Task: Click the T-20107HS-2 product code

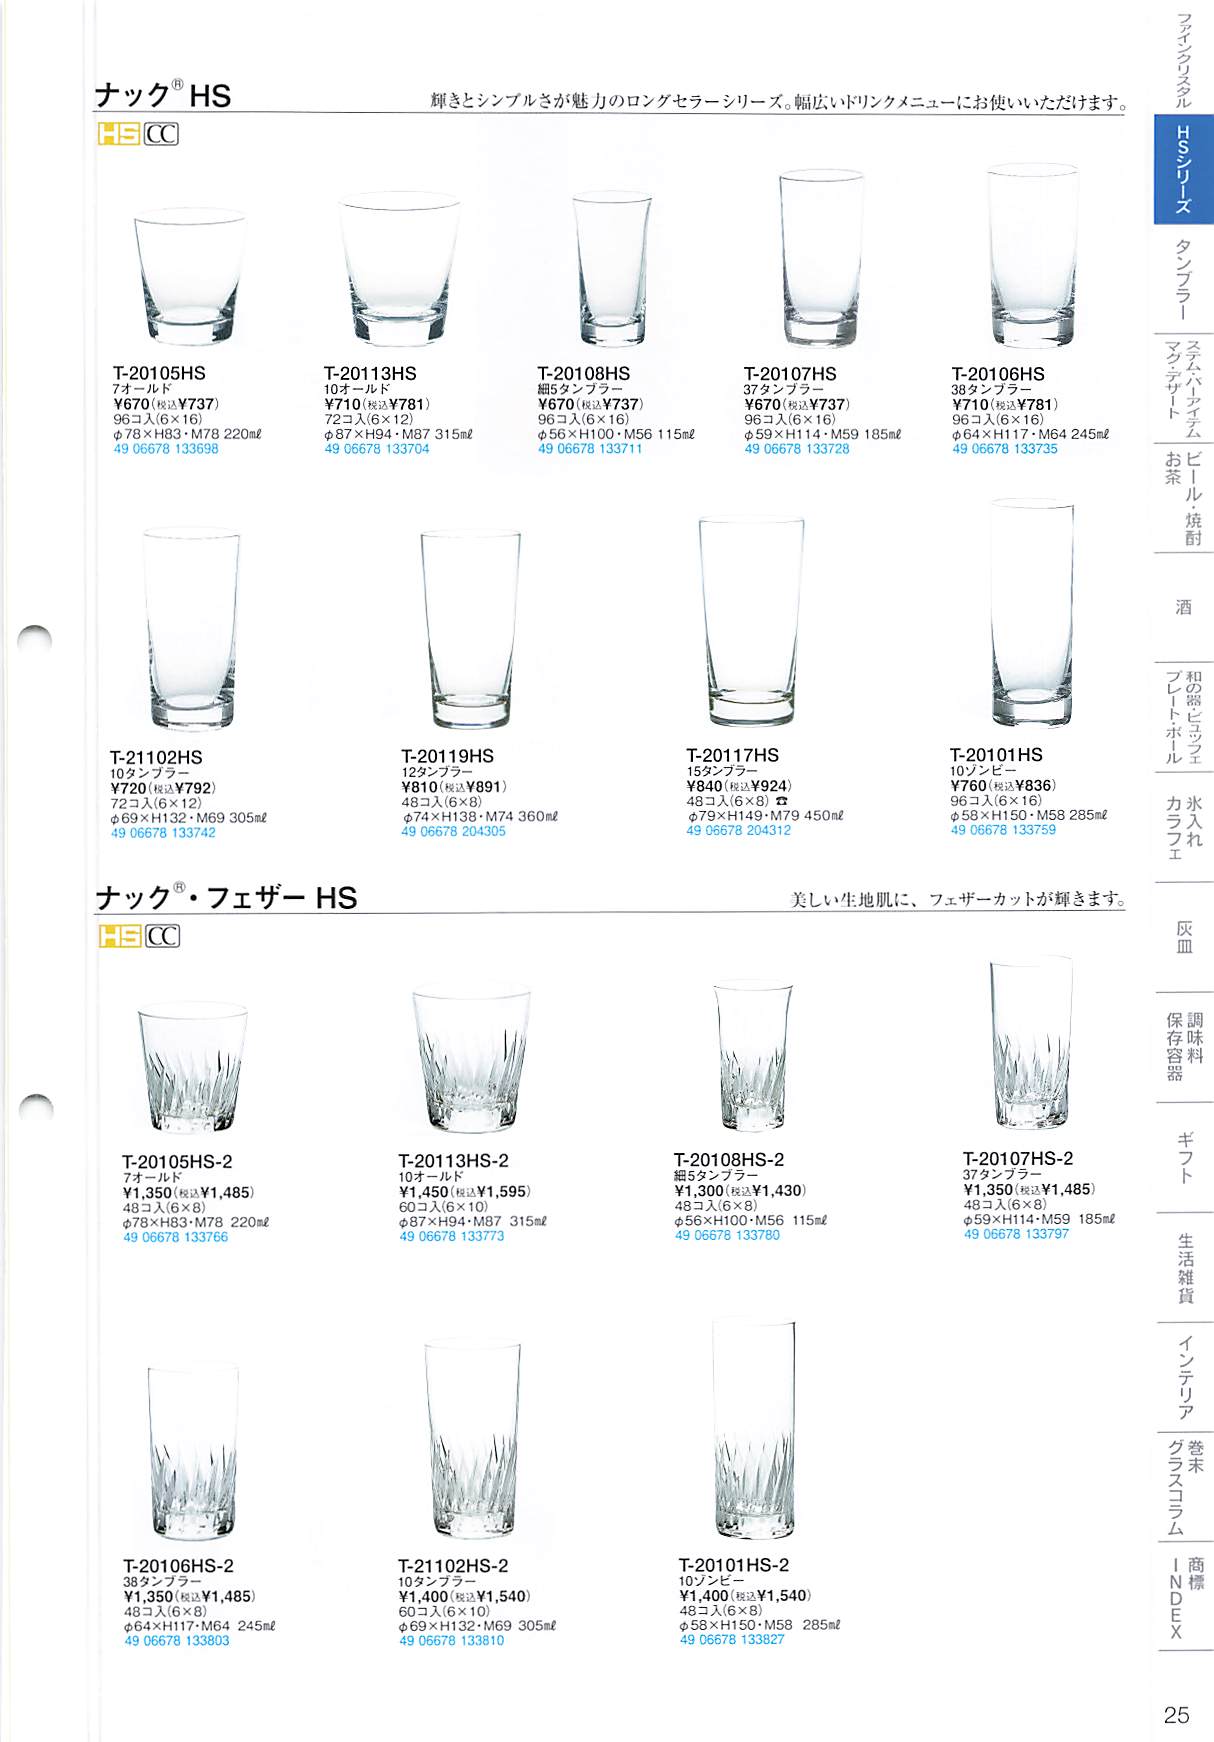Action: click(1018, 1158)
